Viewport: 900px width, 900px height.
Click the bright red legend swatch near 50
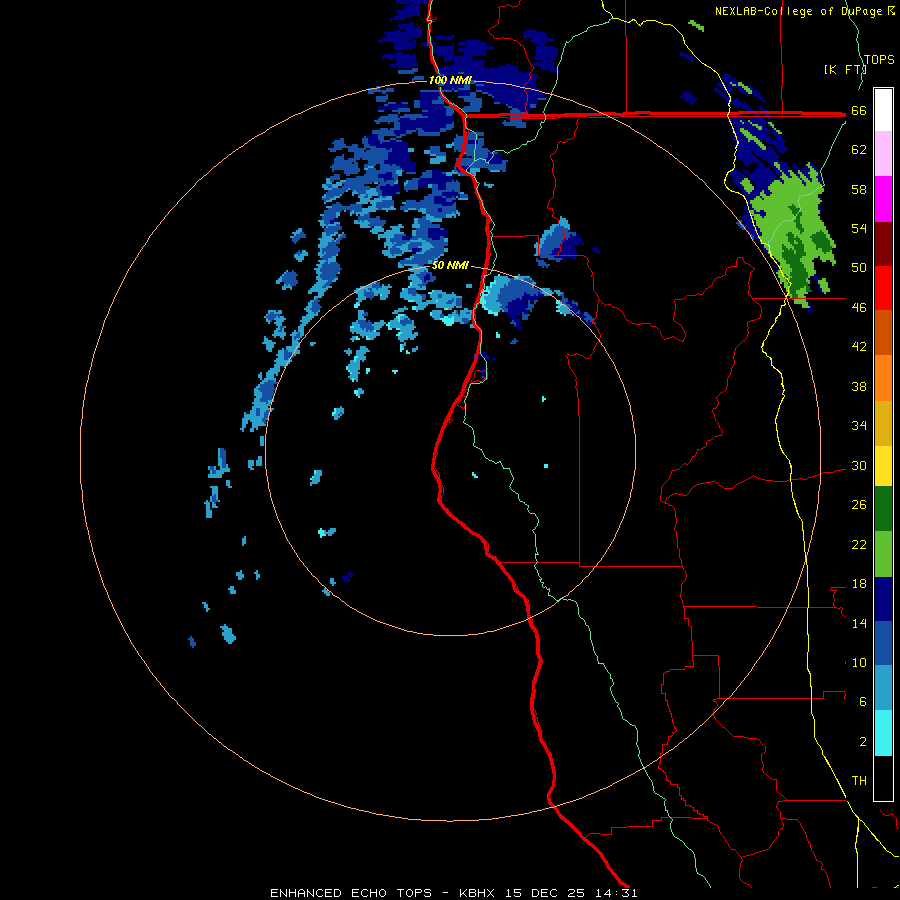click(883, 288)
